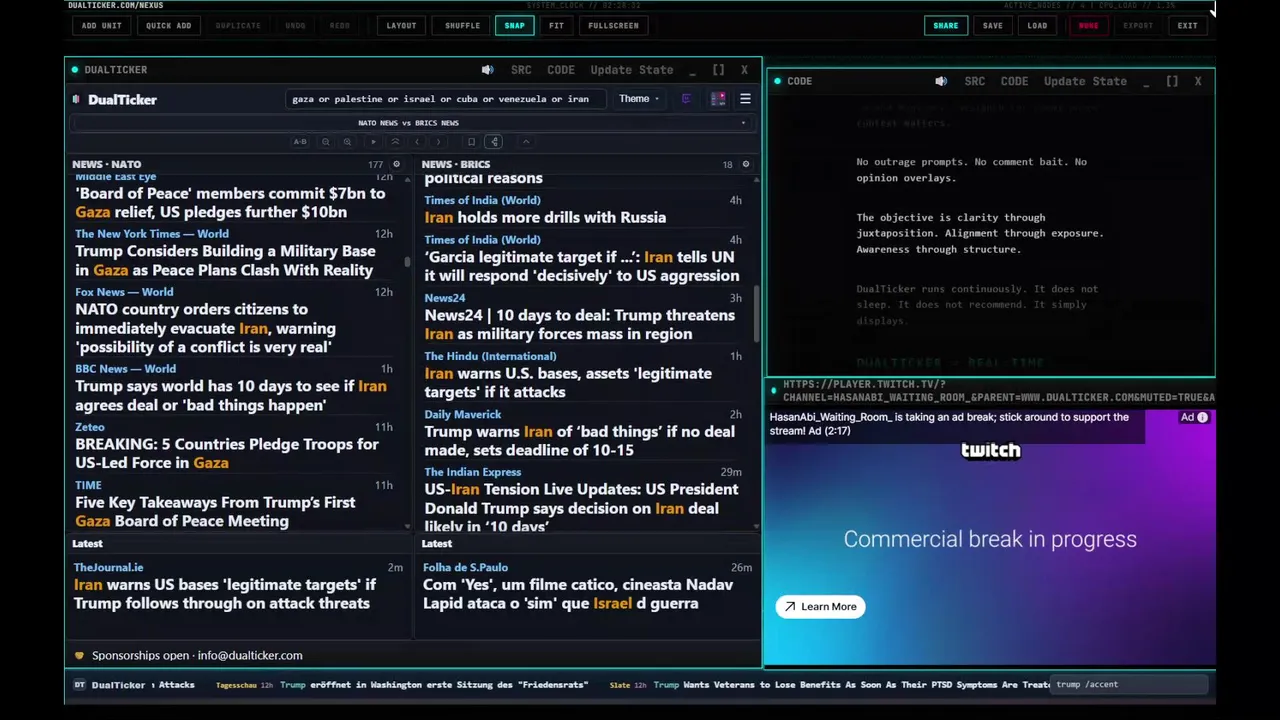Click the sponsorship shield icon
This screenshot has width=1280, height=720.
(x=79, y=656)
